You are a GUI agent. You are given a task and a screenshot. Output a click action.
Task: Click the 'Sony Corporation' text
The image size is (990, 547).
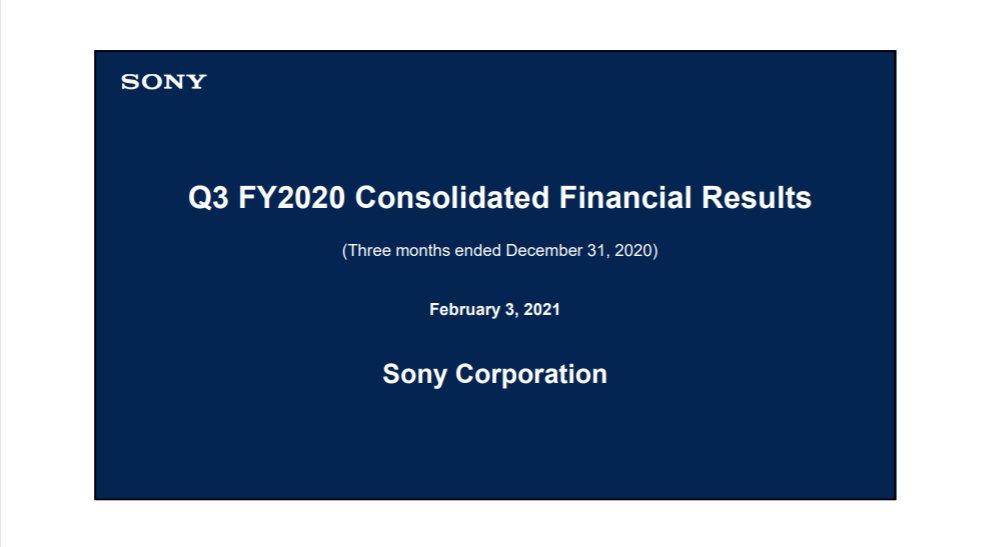(494, 375)
